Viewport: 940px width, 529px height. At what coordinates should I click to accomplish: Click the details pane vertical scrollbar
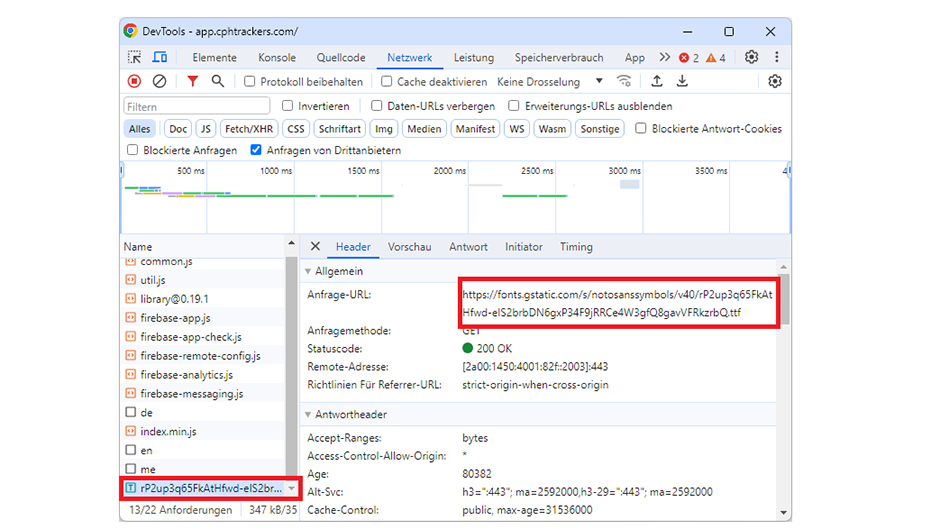783,390
